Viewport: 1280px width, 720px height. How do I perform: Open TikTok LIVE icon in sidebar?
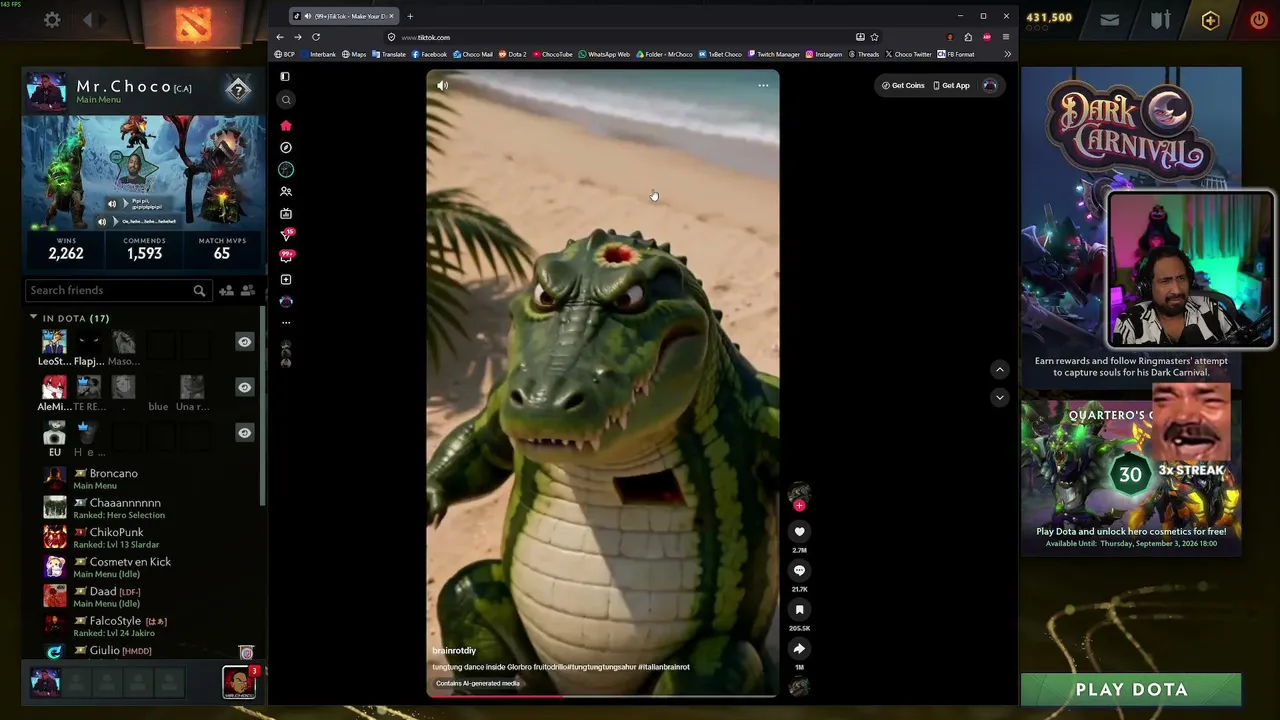286,214
